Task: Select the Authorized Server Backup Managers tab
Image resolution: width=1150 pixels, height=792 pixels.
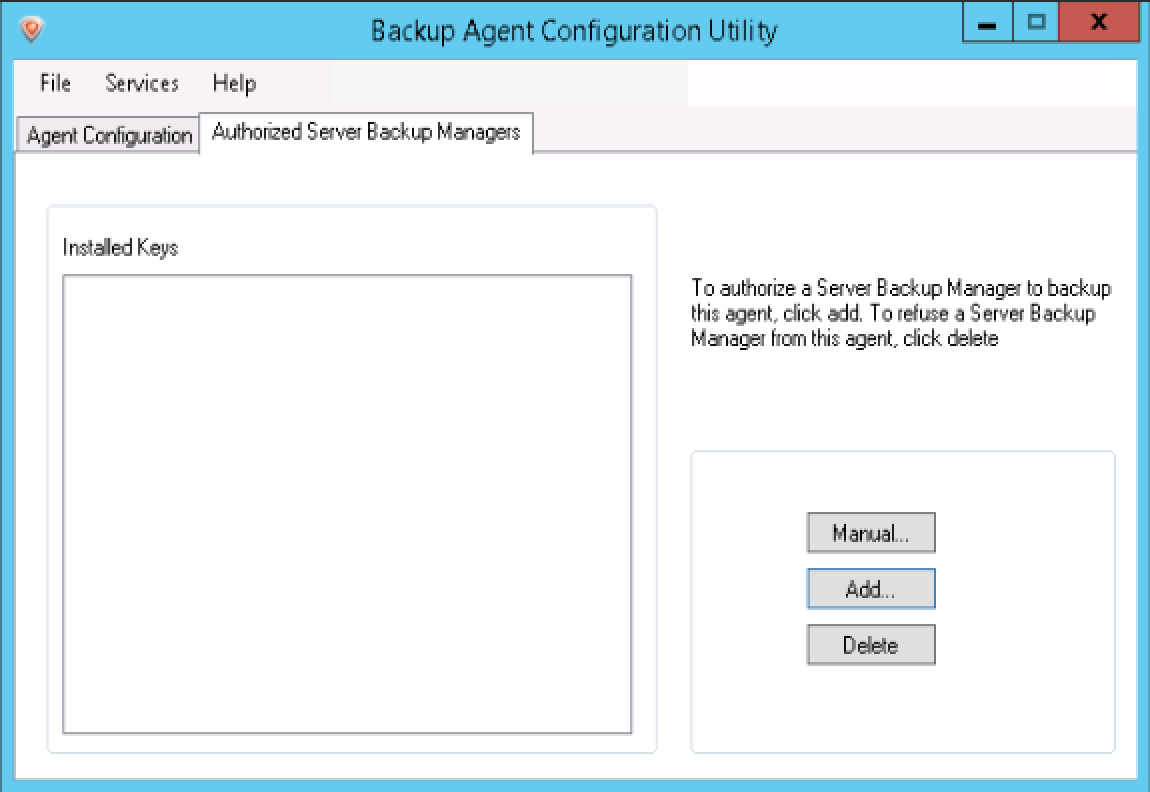Action: [366, 132]
